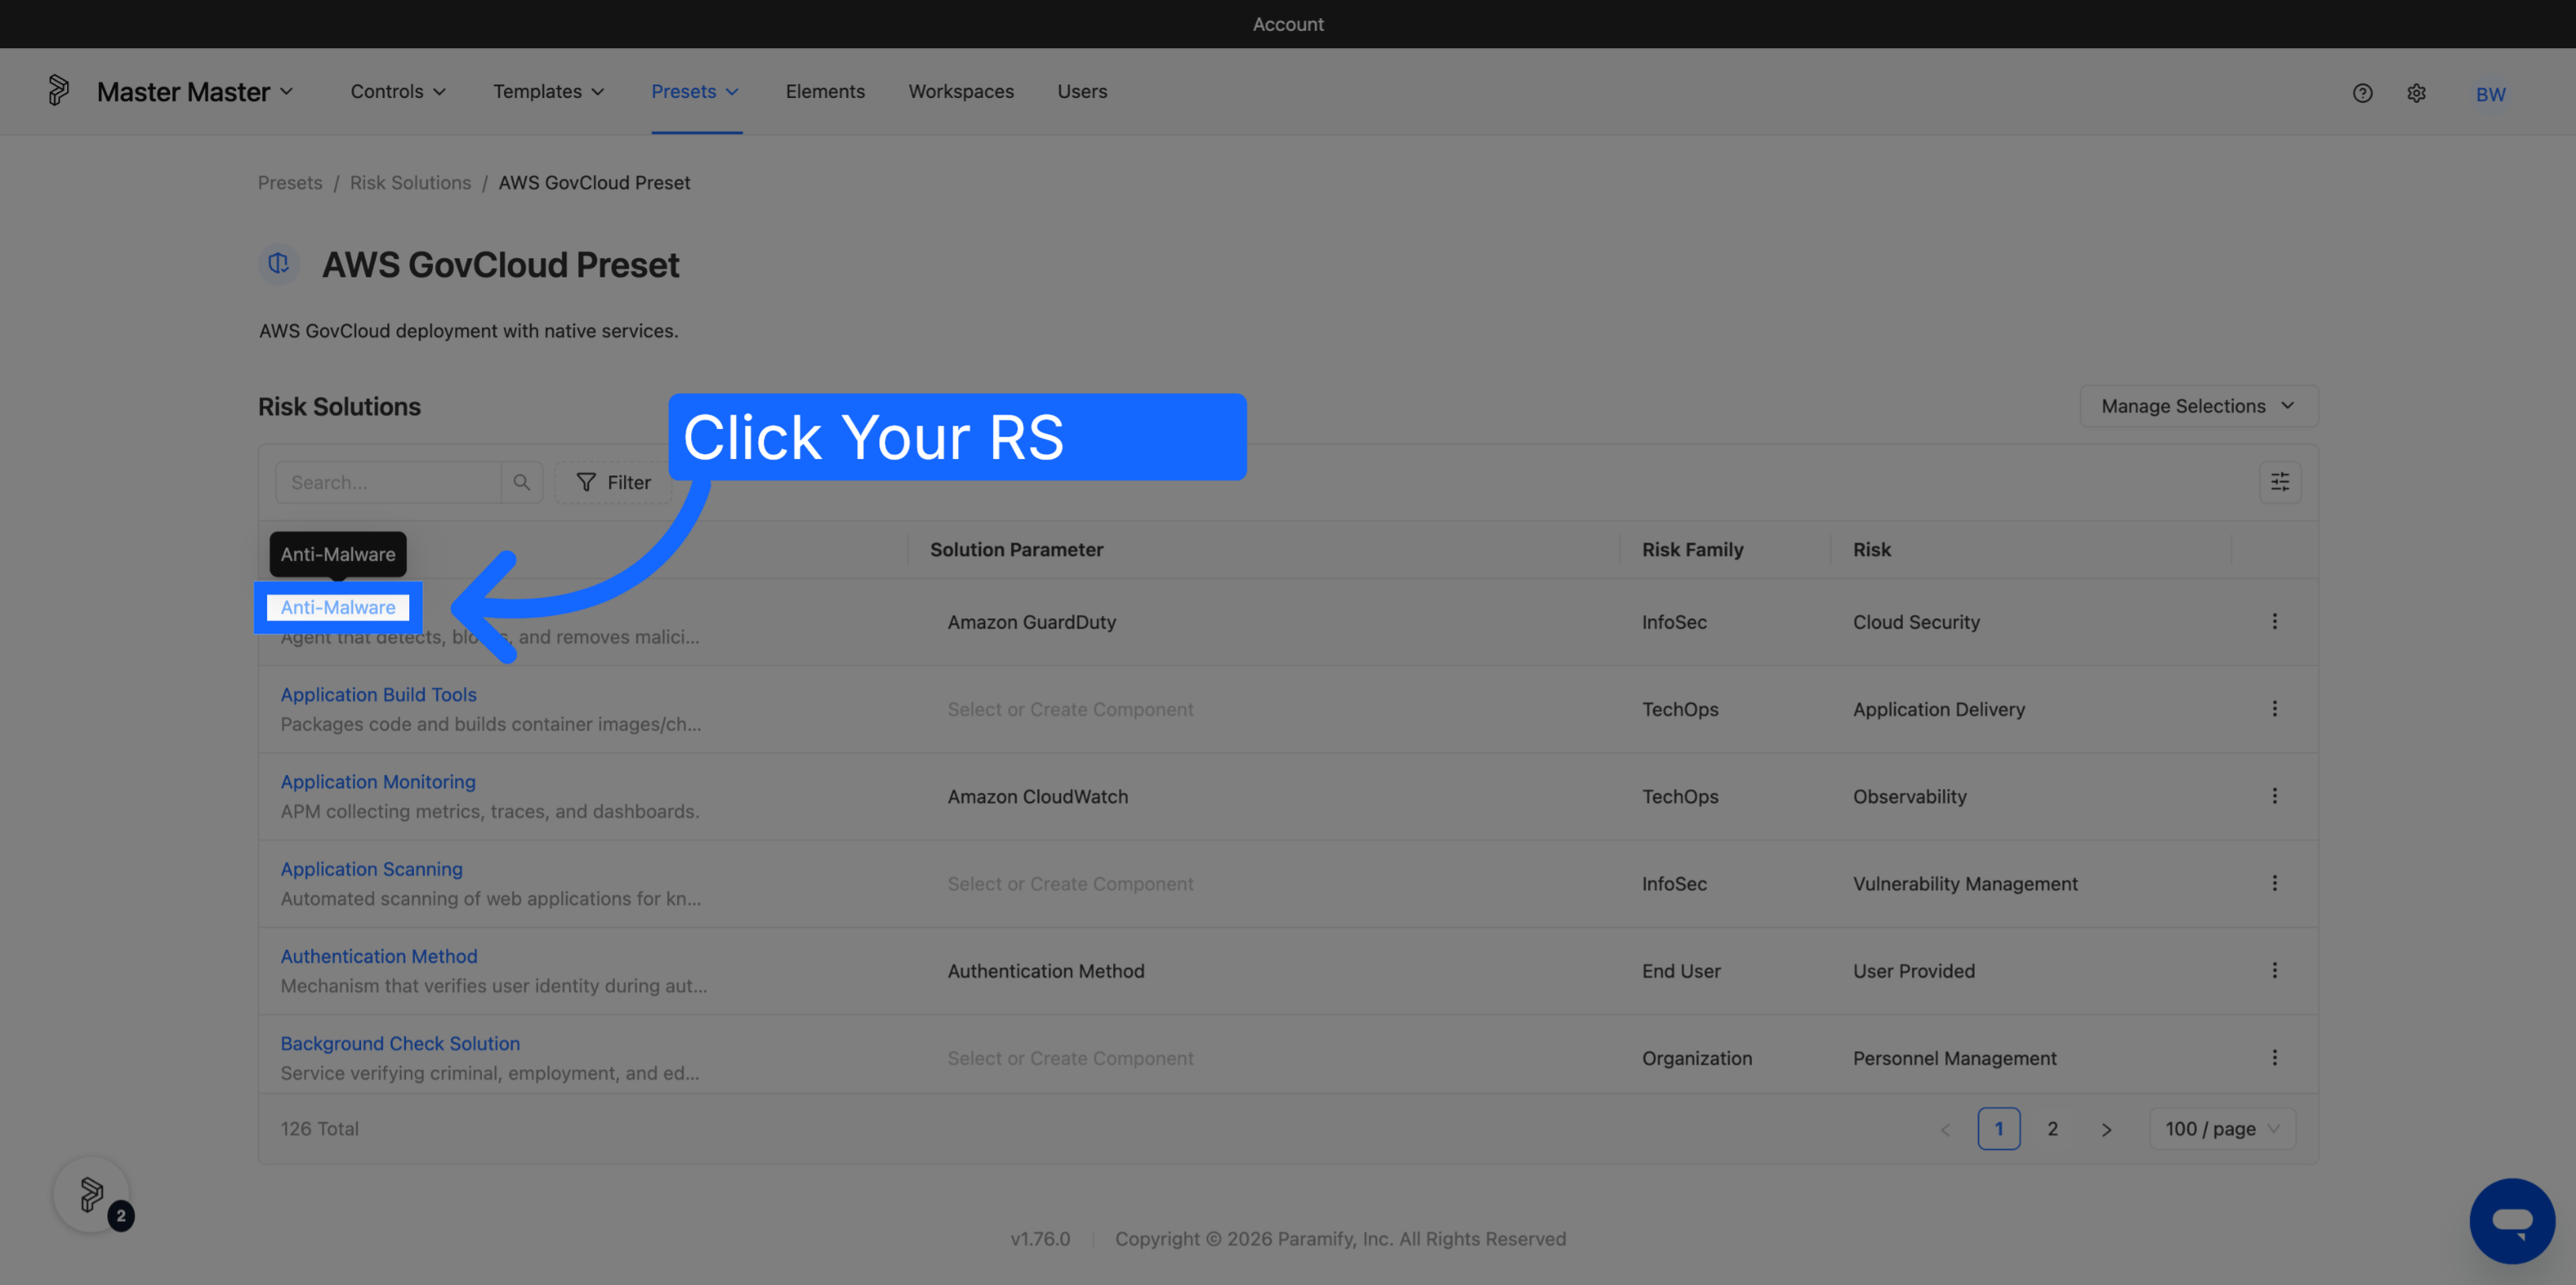The image size is (2576, 1285).
Task: Go to Risk Solutions breadcrumb
Action: (410, 182)
